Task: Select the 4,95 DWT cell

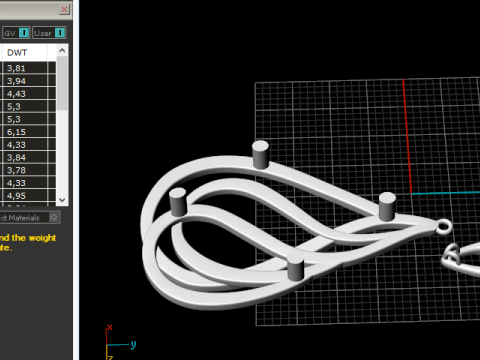Action: click(x=24, y=196)
